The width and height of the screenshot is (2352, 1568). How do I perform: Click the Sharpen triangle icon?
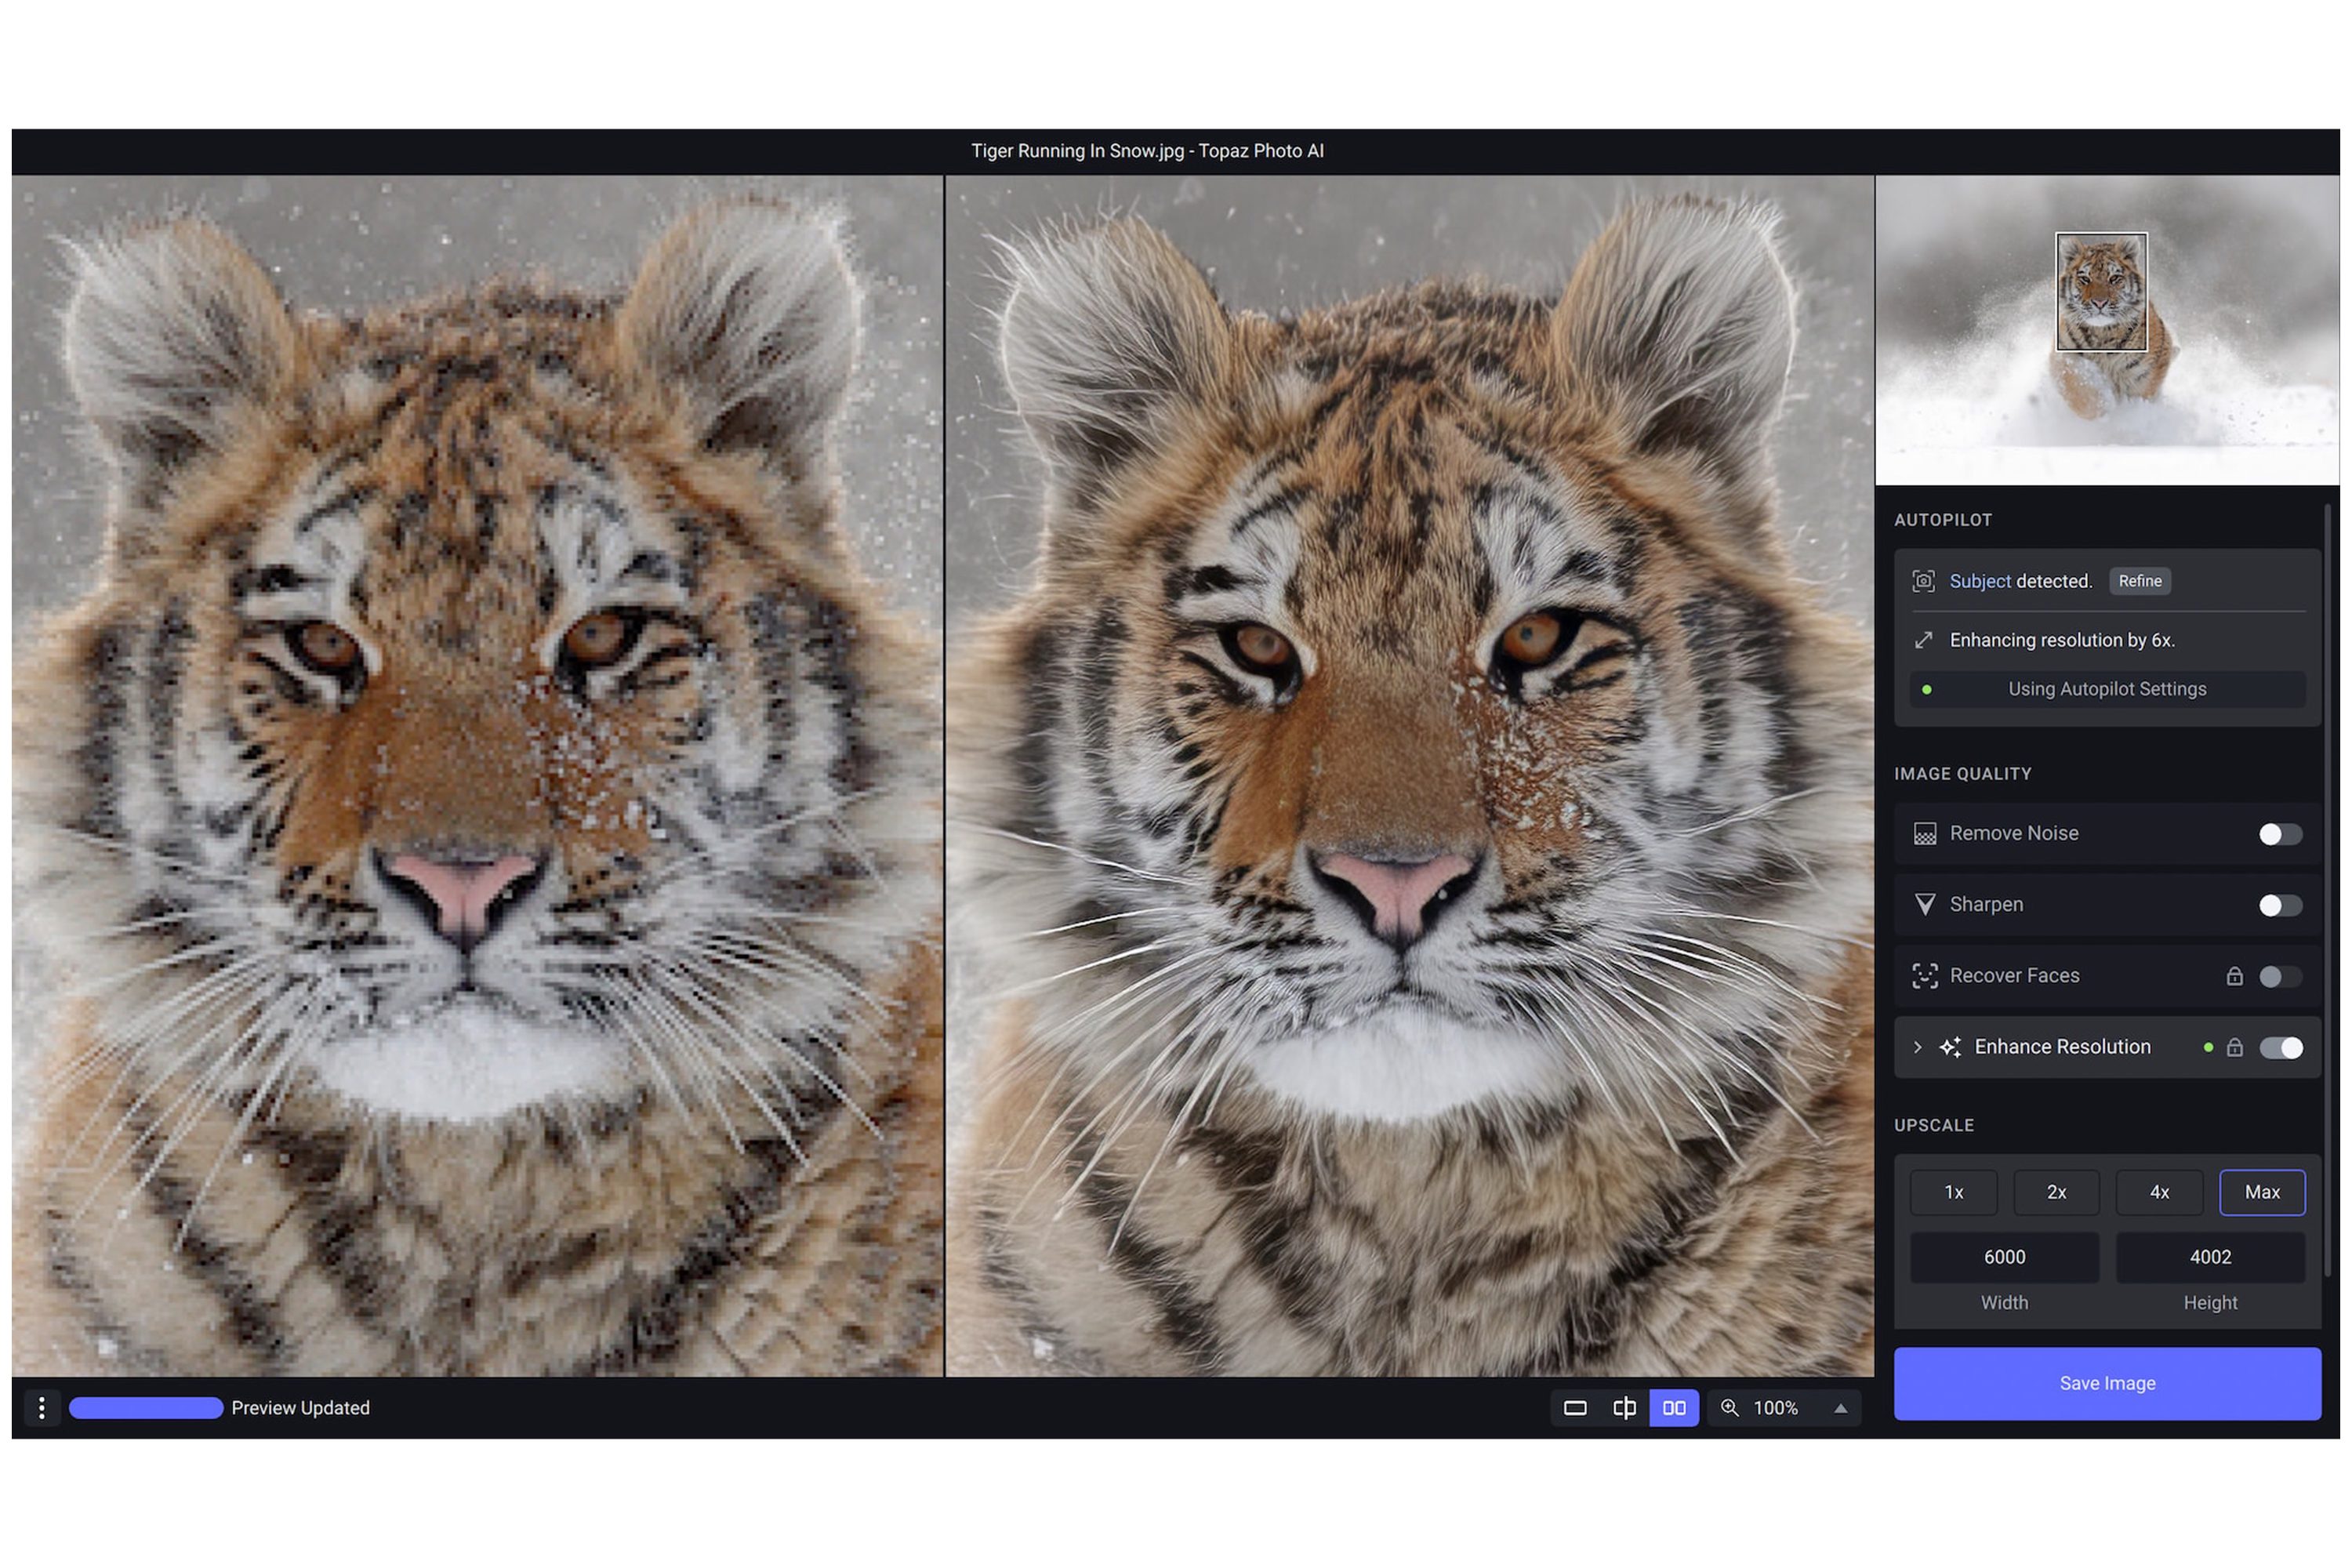pyautogui.click(x=1924, y=904)
